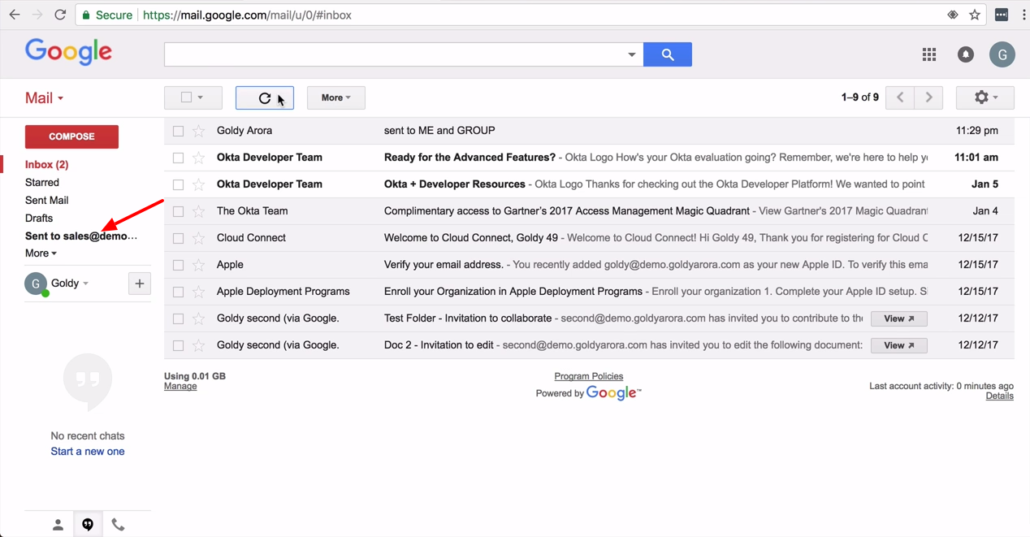Screen dimensions: 1030x537
Task: Reload the page with browser refresh icon
Action: tap(60, 14)
